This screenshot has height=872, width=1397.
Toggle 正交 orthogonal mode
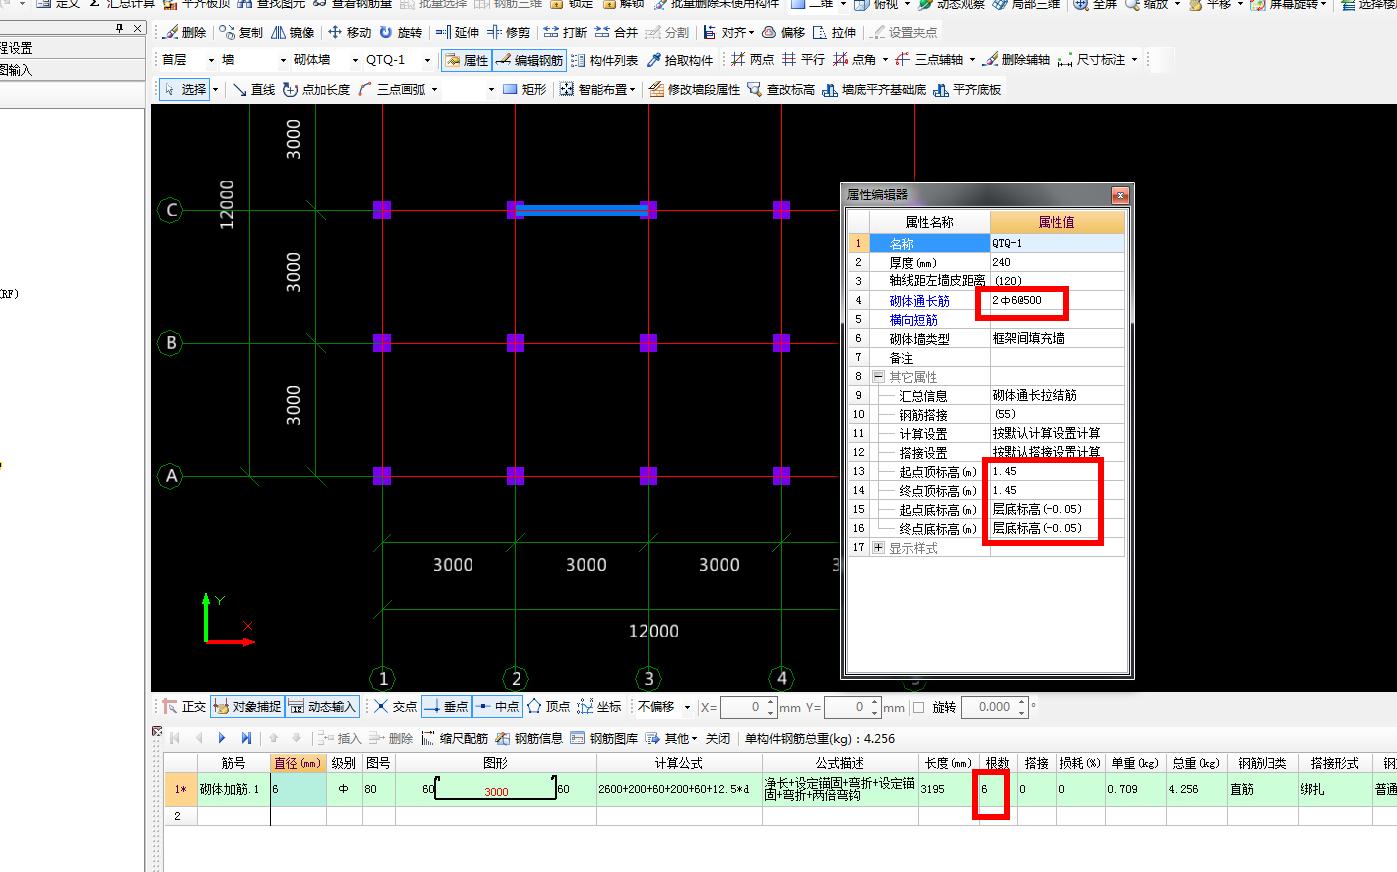tap(183, 706)
